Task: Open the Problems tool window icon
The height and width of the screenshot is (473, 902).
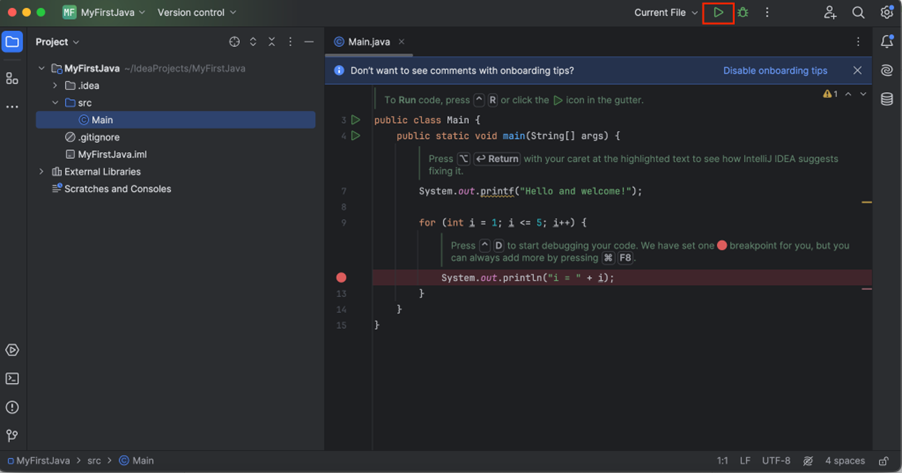Action: point(12,407)
